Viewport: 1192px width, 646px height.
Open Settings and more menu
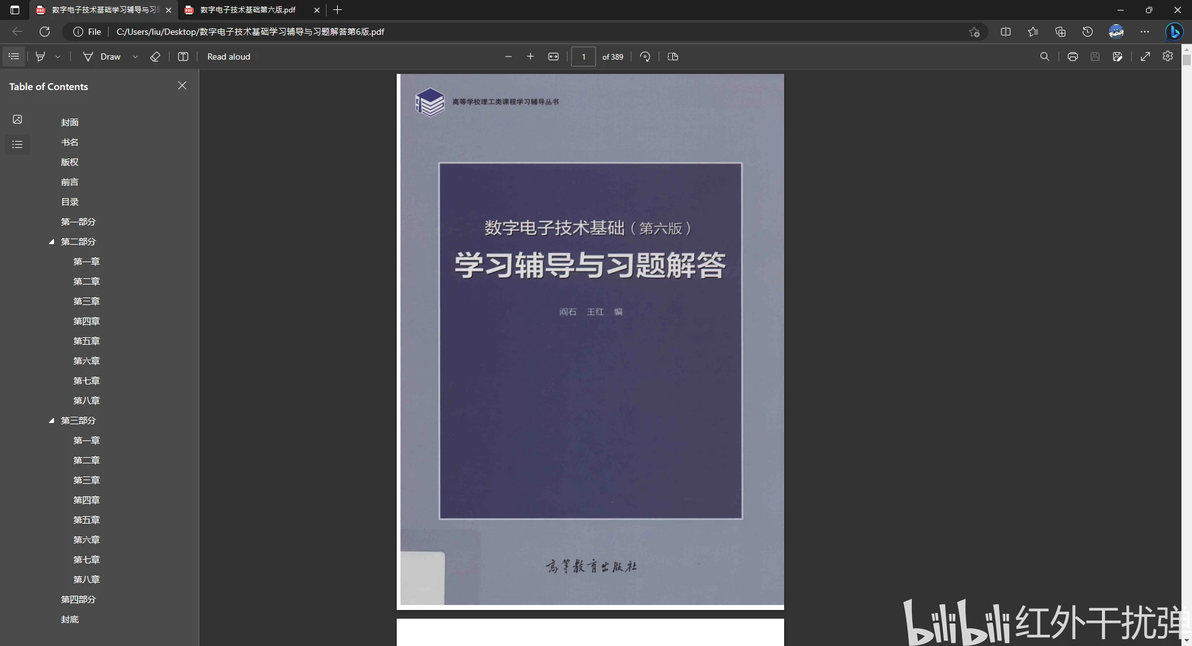(1145, 32)
